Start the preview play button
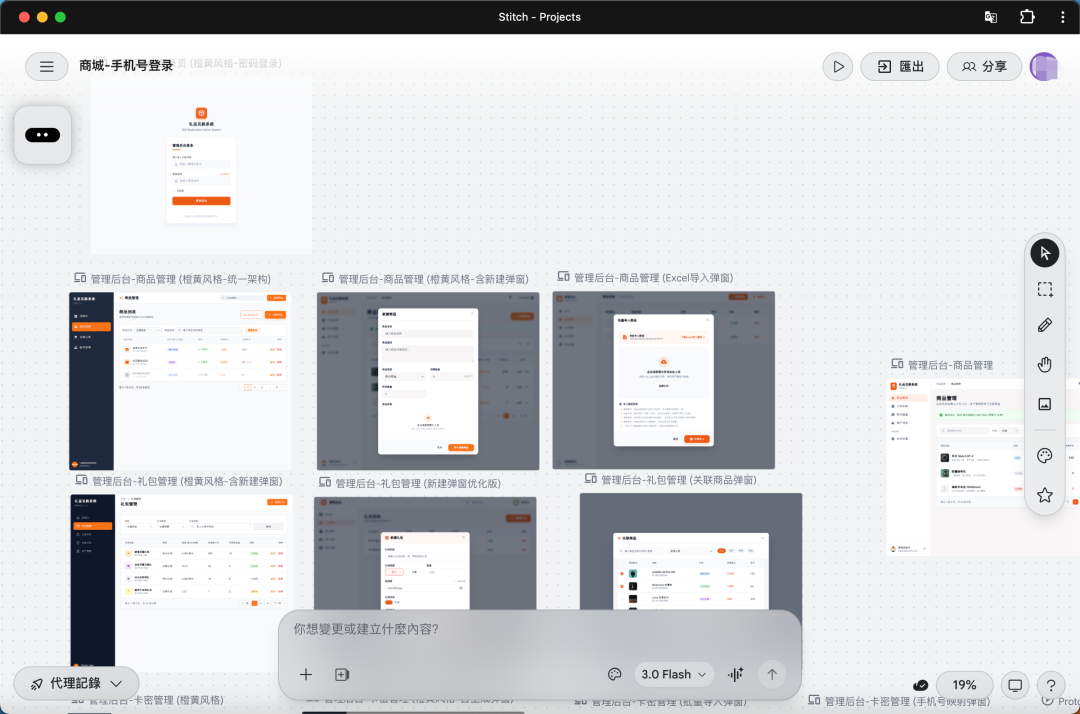Viewport: 1080px width, 714px height. [x=838, y=67]
